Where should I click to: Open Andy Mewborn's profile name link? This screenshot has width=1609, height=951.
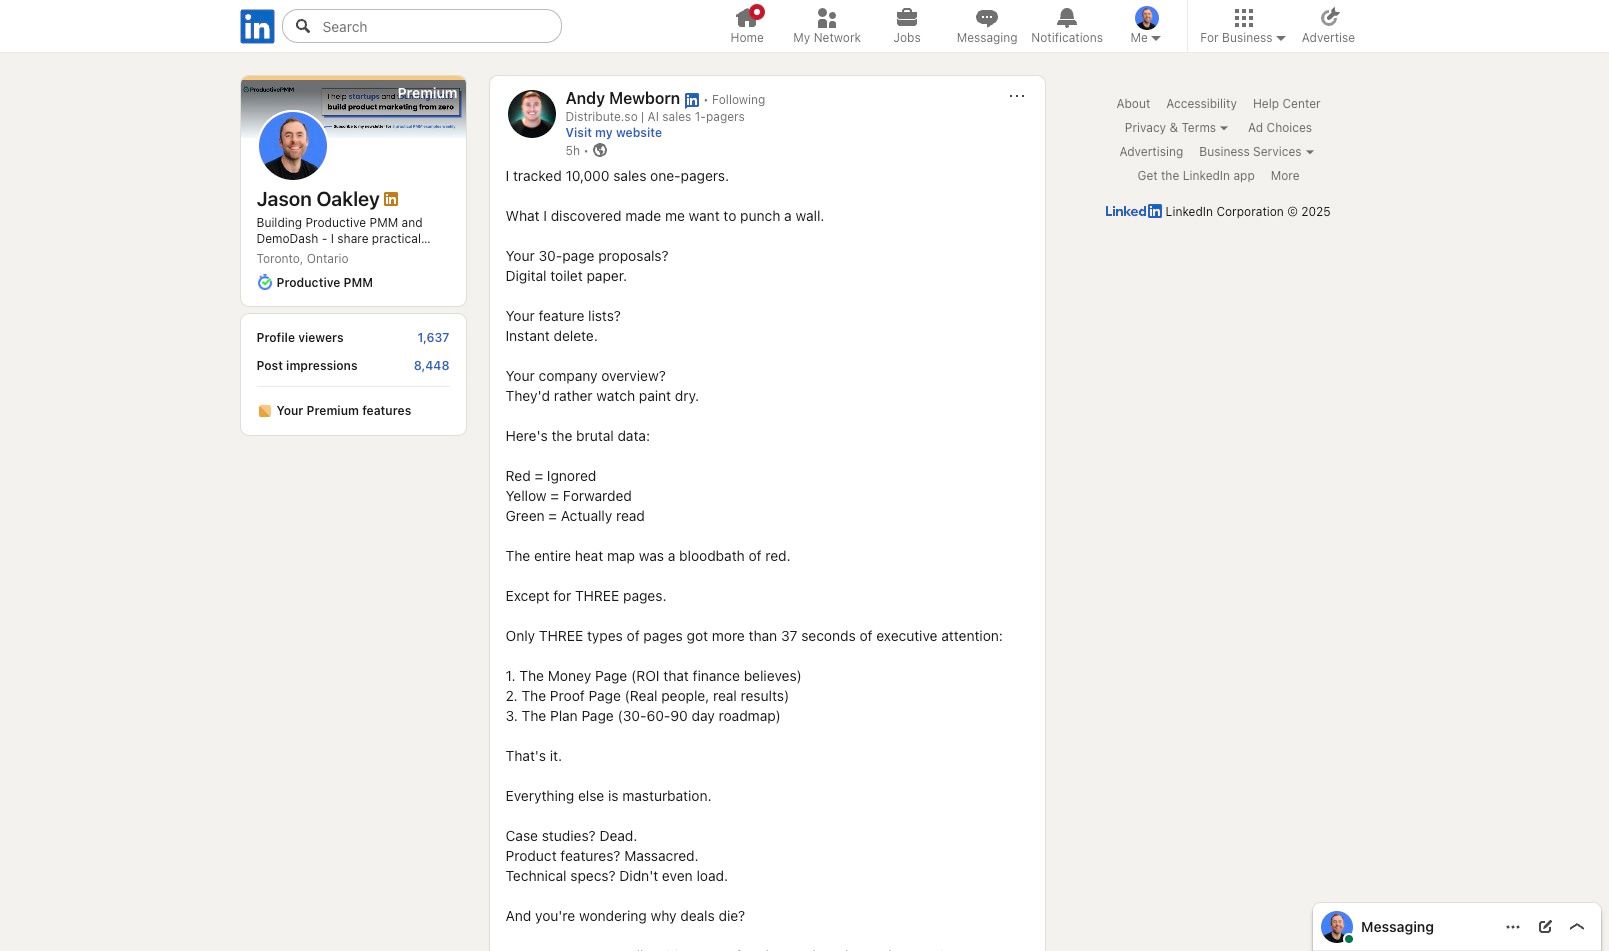(x=623, y=98)
